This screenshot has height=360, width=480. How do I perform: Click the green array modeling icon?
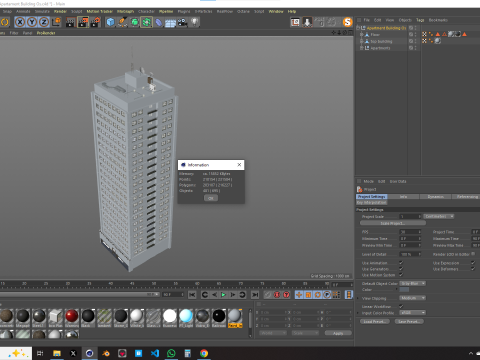[x=146, y=22]
